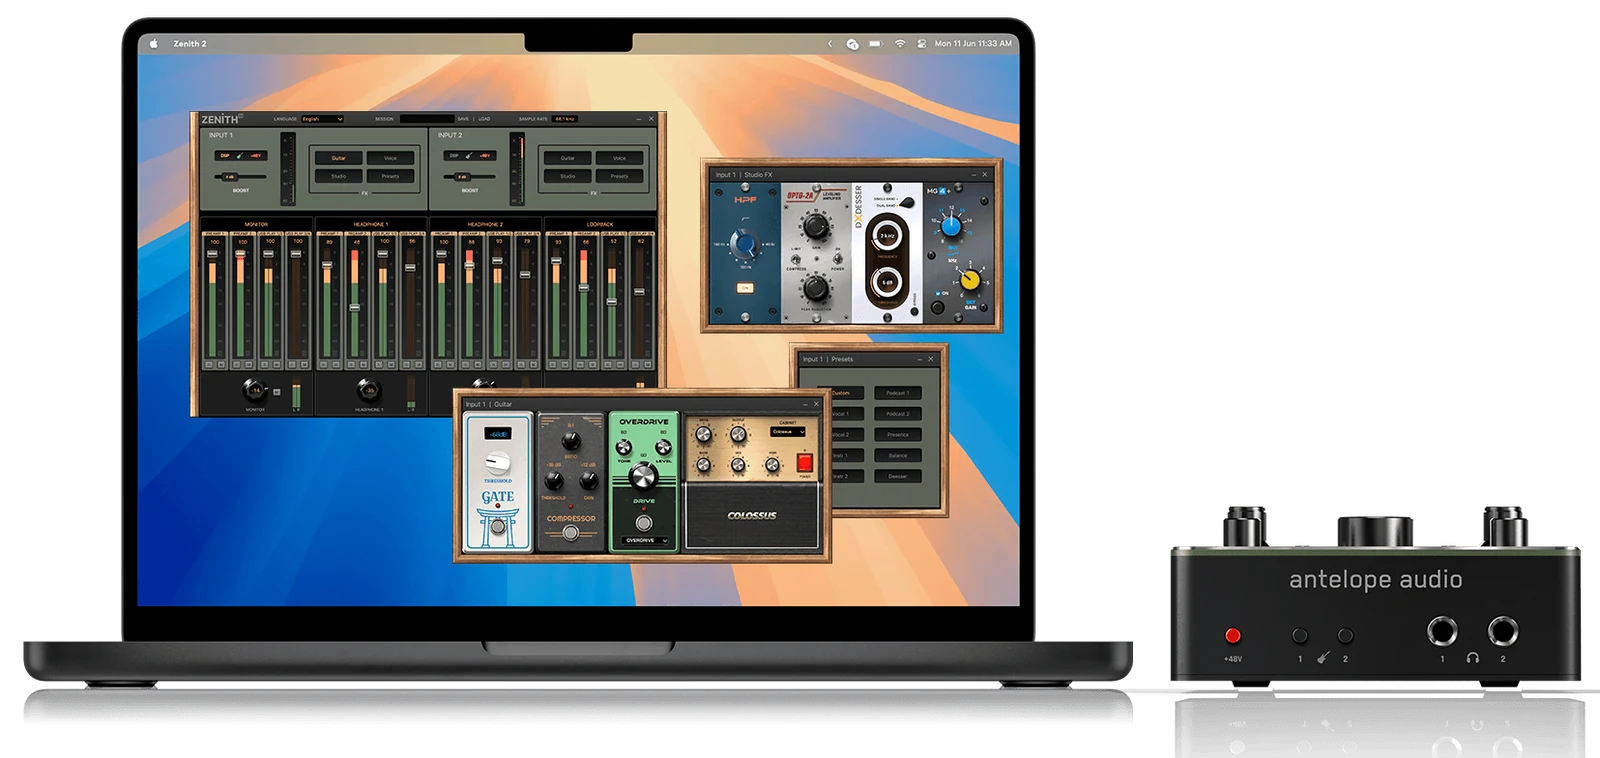Viewport: 1600px width, 758px height.
Task: Open the Language dropdown
Action: coord(322,119)
